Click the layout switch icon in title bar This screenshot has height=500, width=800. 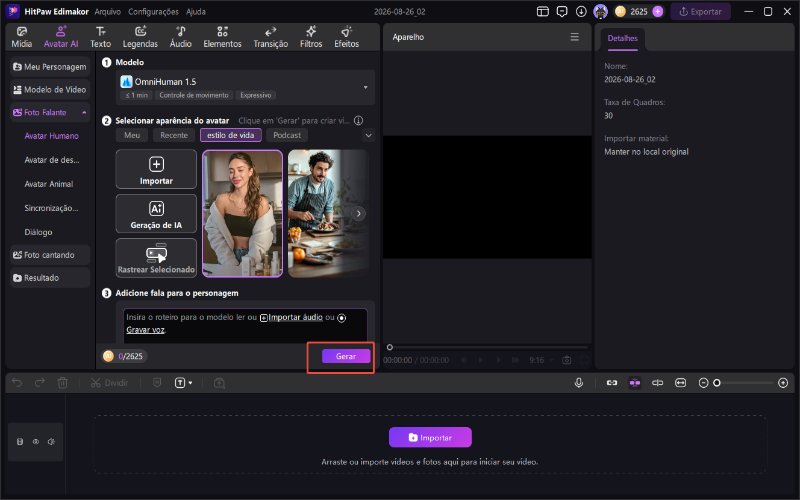click(x=543, y=11)
